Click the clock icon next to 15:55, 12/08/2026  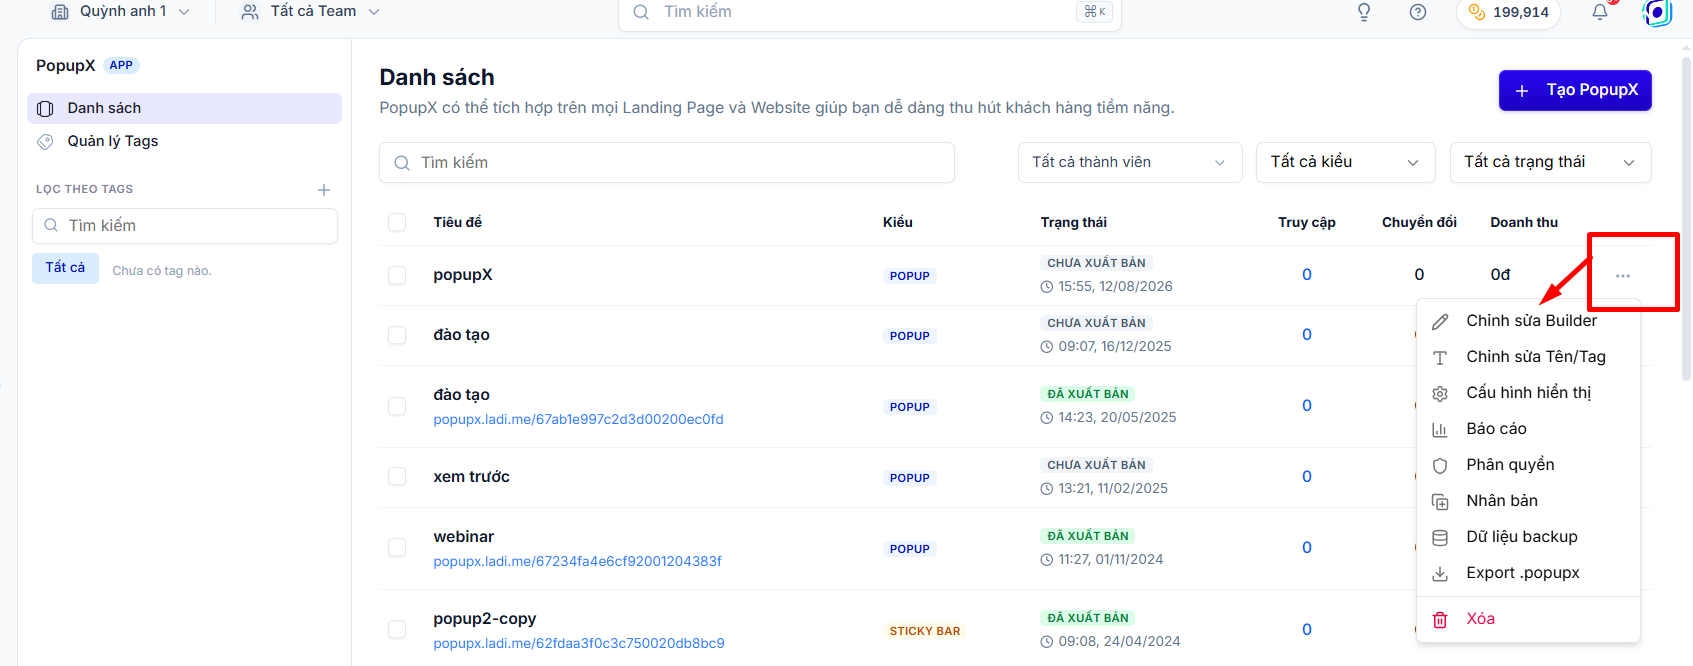(1047, 287)
